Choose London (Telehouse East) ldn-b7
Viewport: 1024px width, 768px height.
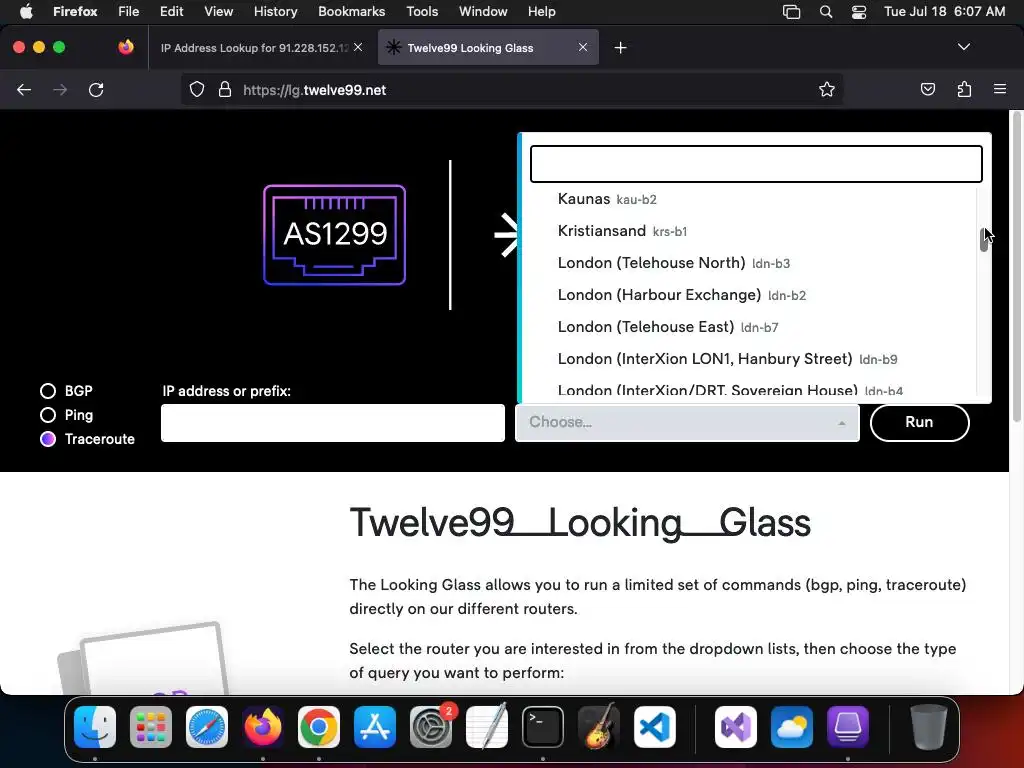click(x=751, y=327)
